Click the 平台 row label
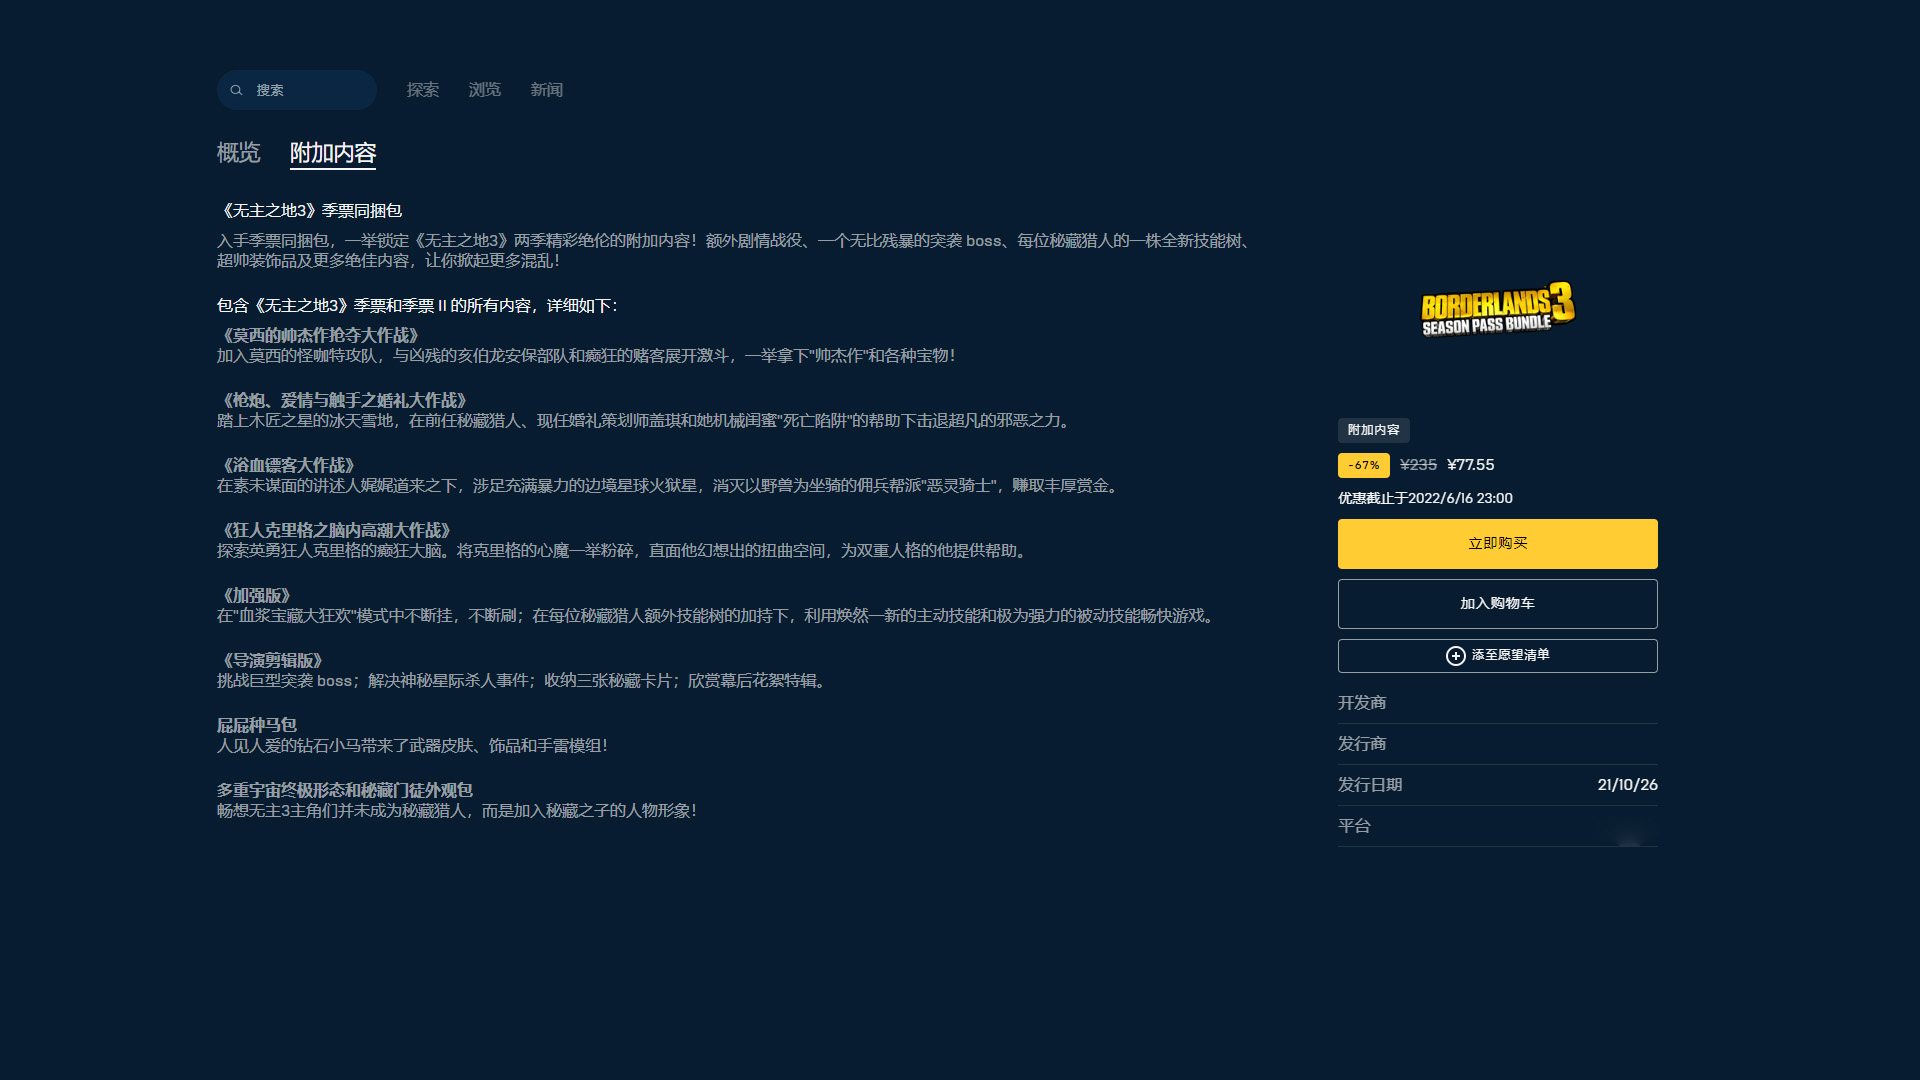The width and height of the screenshot is (1920, 1080). point(1354,826)
